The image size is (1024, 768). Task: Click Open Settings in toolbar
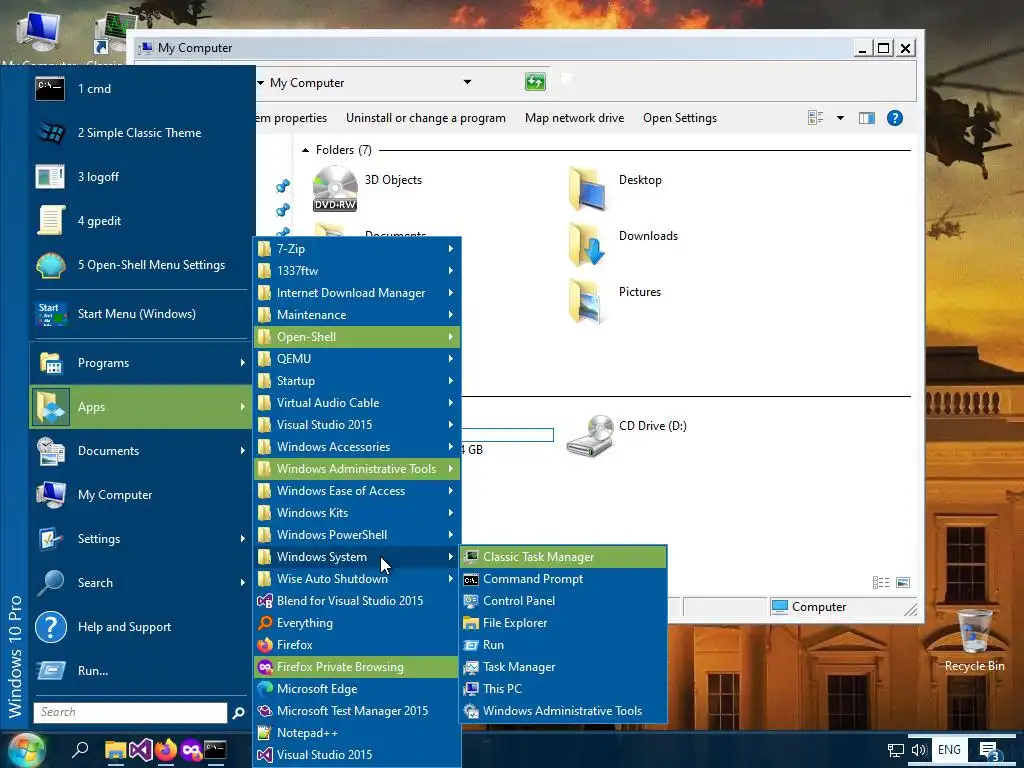point(680,118)
